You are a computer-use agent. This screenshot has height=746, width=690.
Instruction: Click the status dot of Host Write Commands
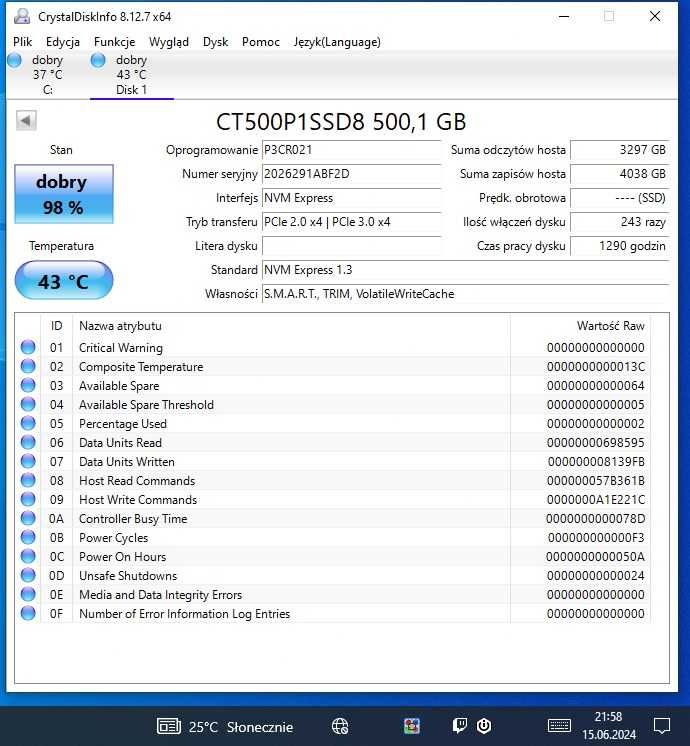(28, 500)
